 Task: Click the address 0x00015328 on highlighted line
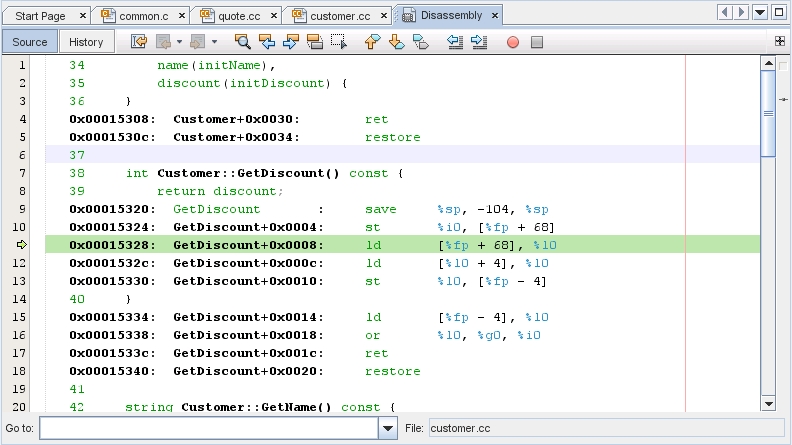click(113, 245)
